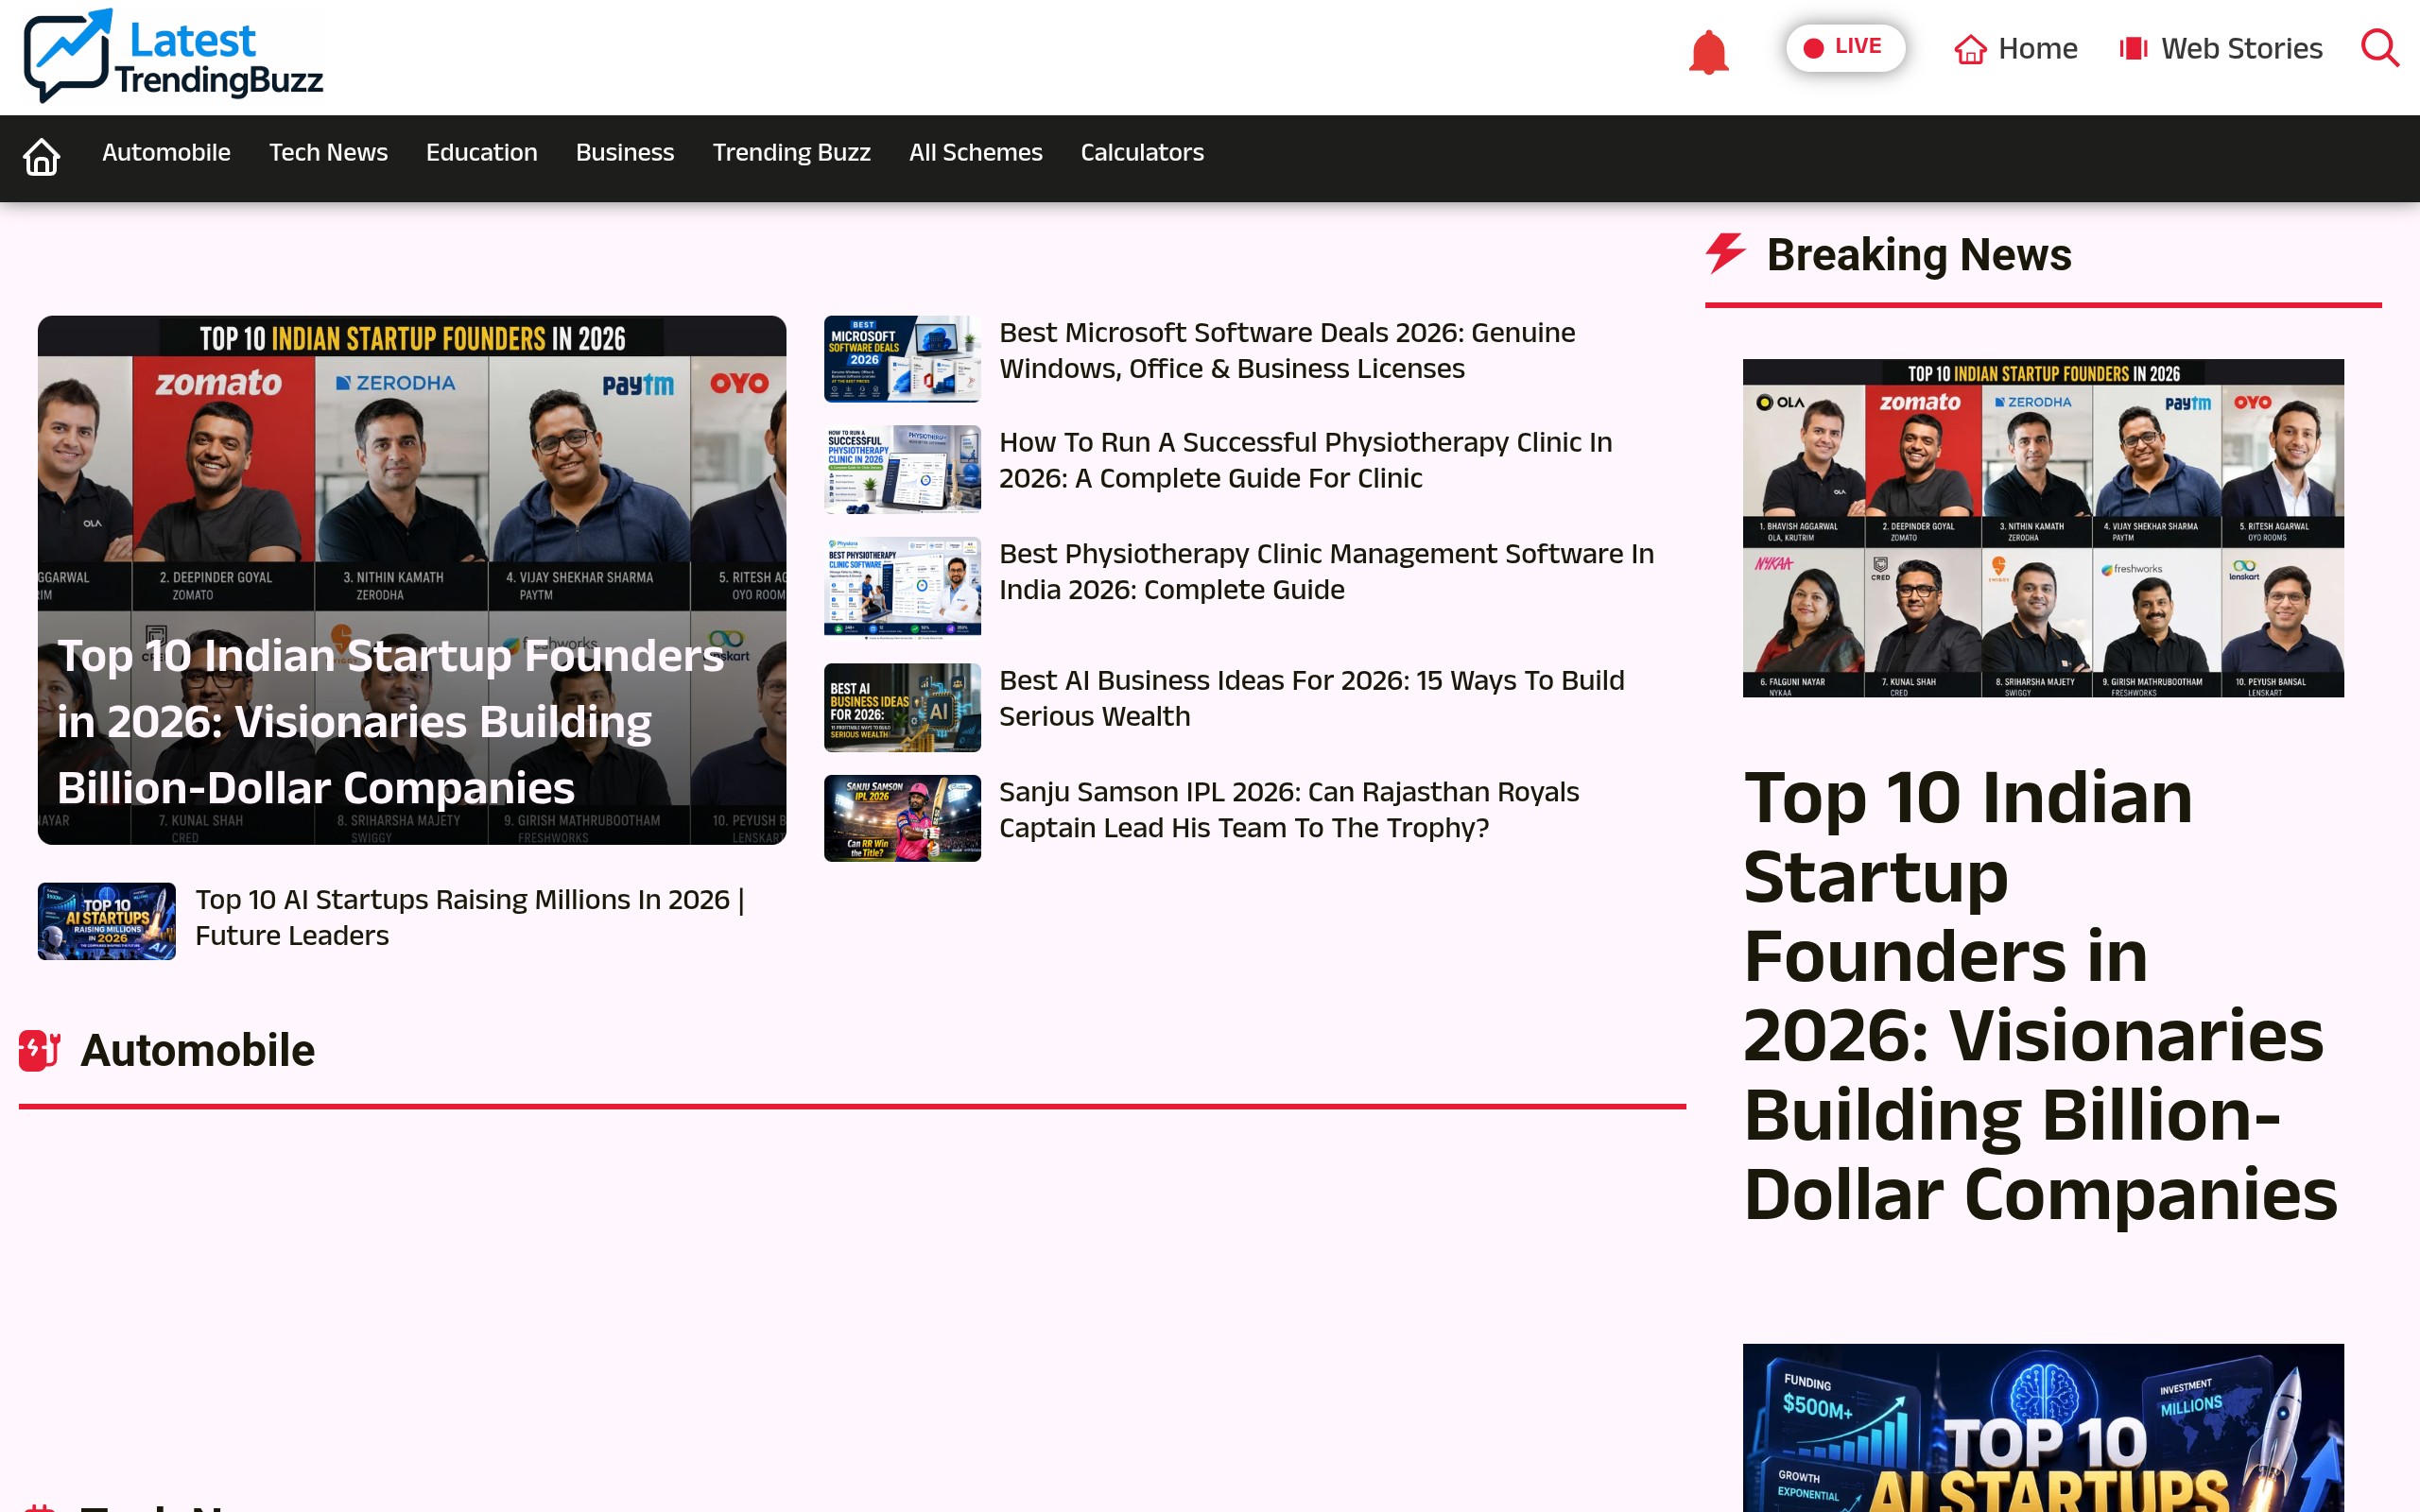Open the Calculators menu item

click(1142, 152)
